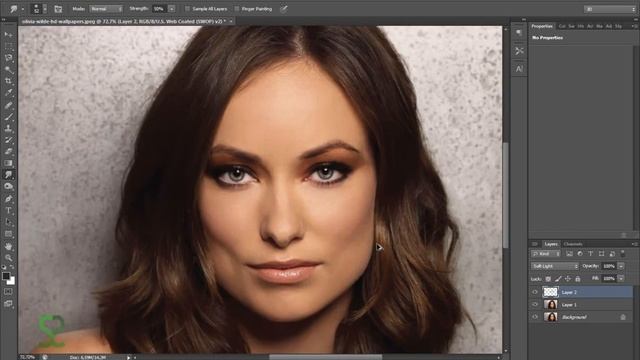Enable Sample All Layers checkbox
This screenshot has width=640, height=360.
click(x=187, y=9)
